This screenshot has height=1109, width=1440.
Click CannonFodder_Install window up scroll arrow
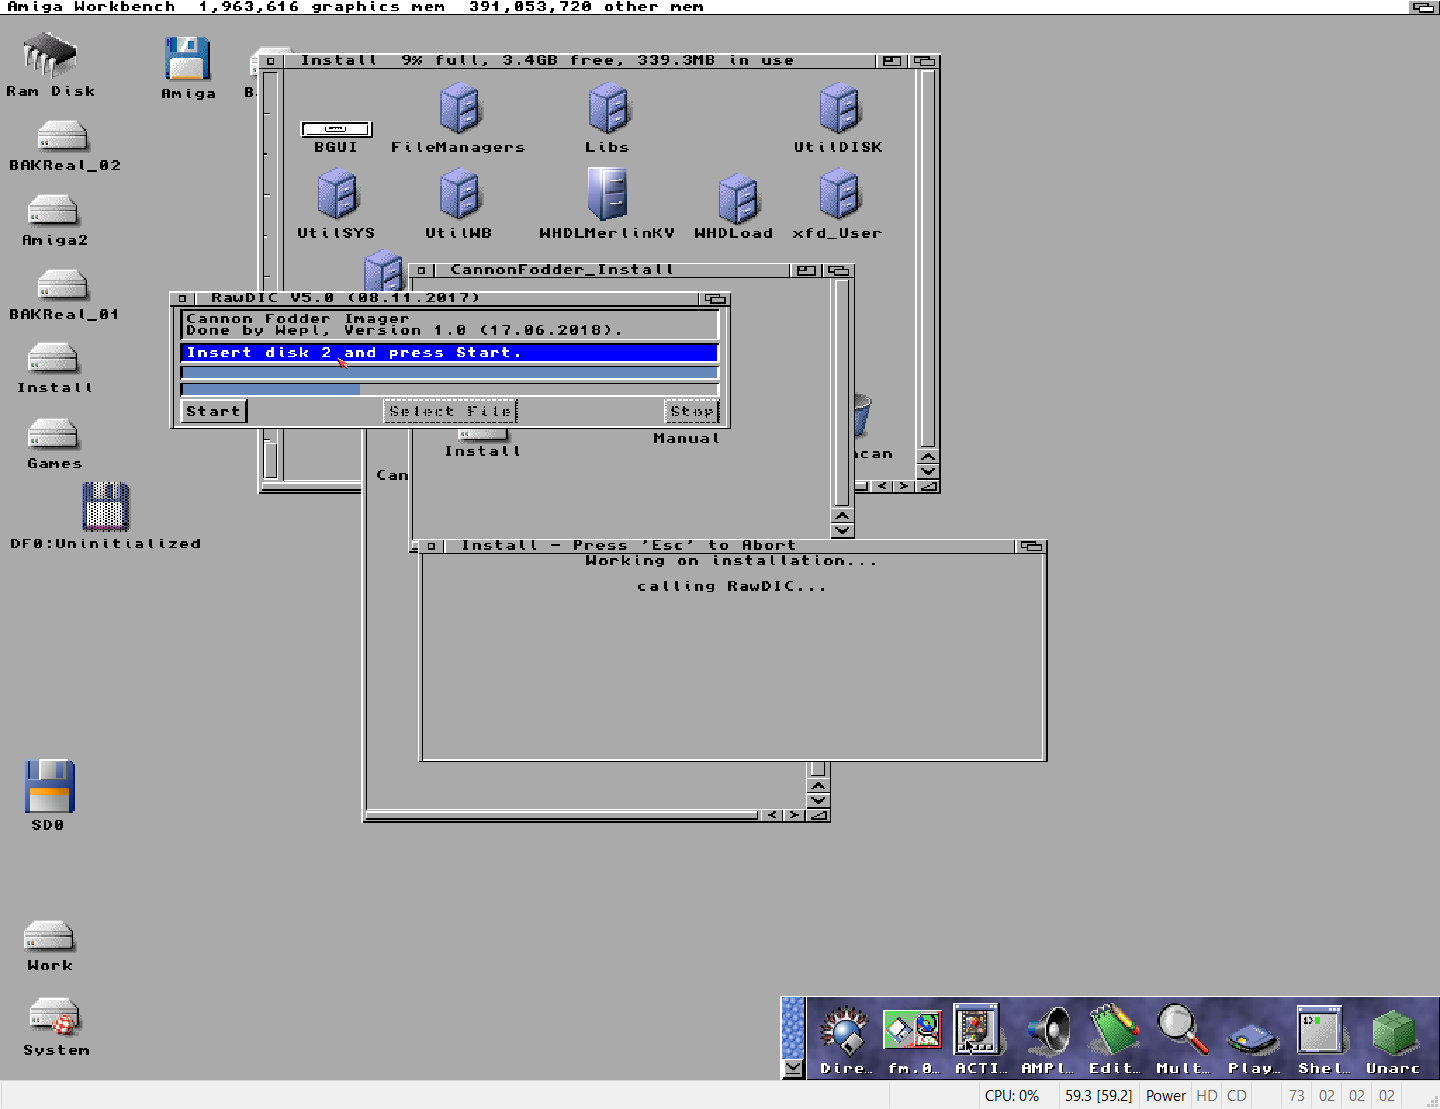[842, 516]
